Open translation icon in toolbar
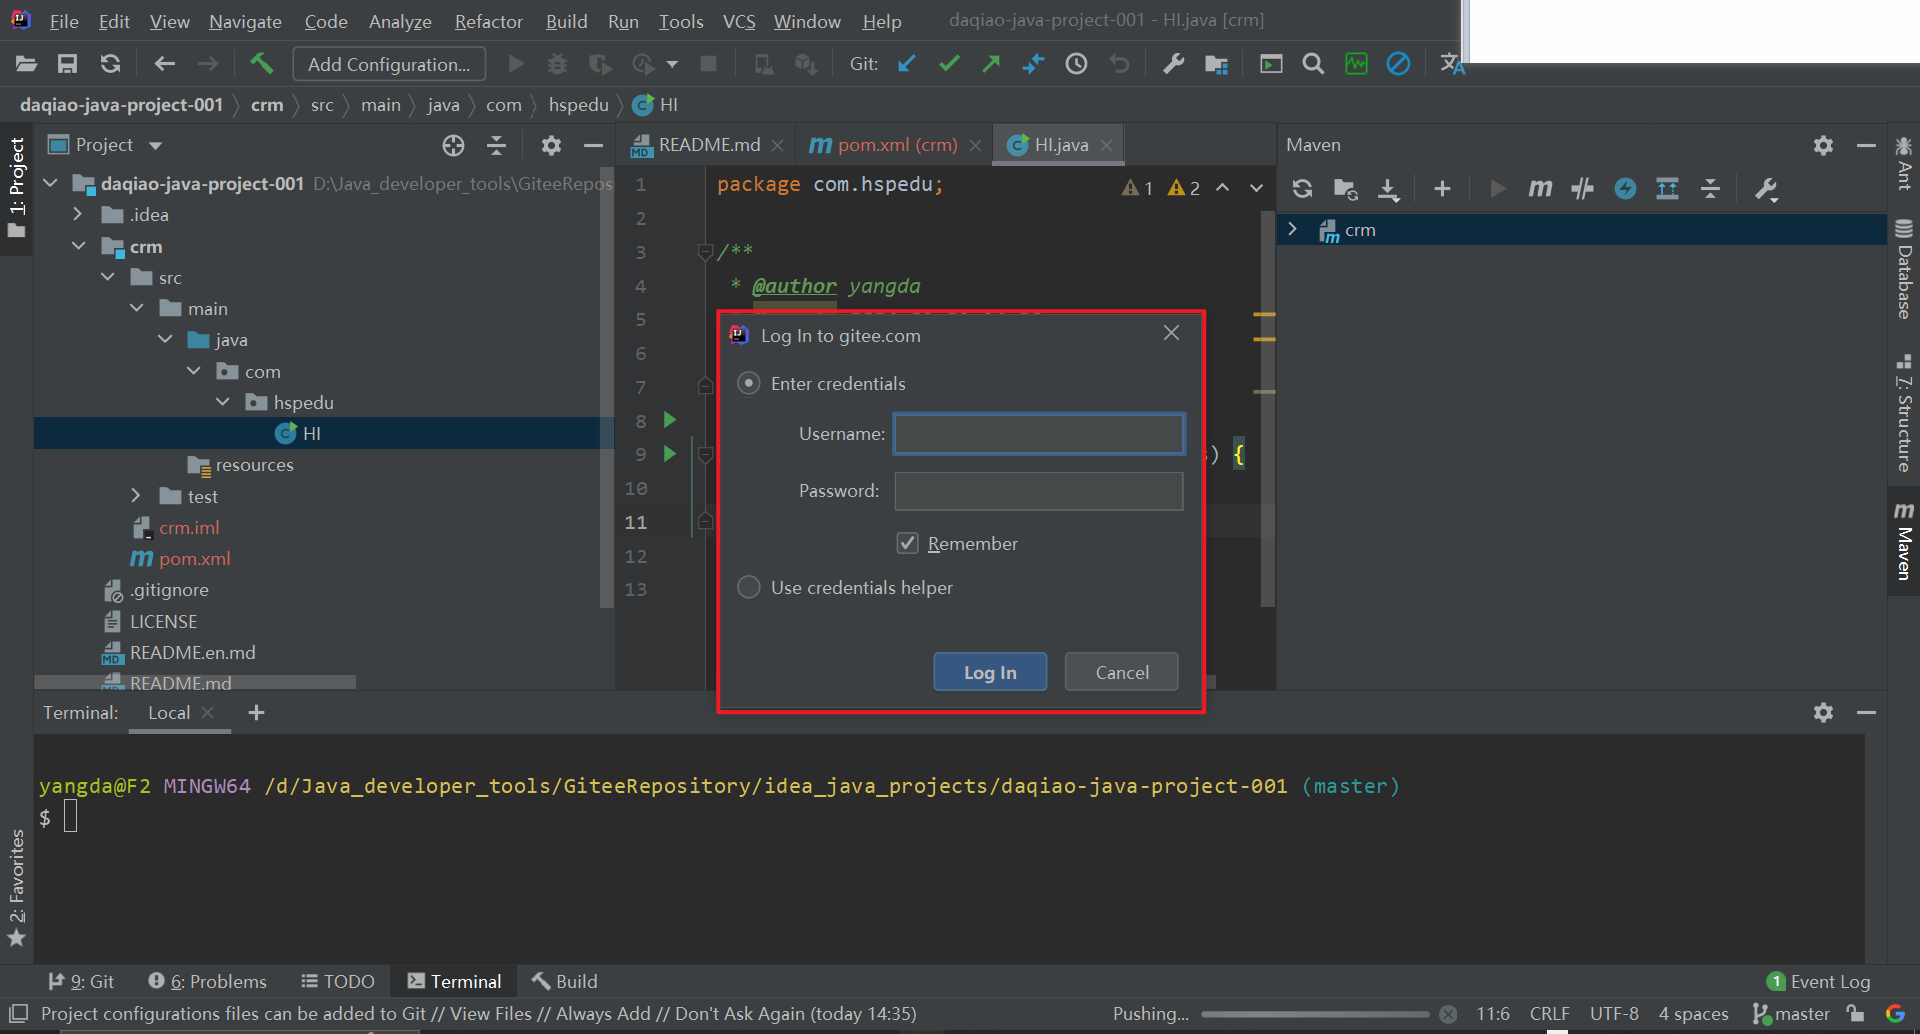This screenshot has width=1920, height=1034. (x=1452, y=64)
